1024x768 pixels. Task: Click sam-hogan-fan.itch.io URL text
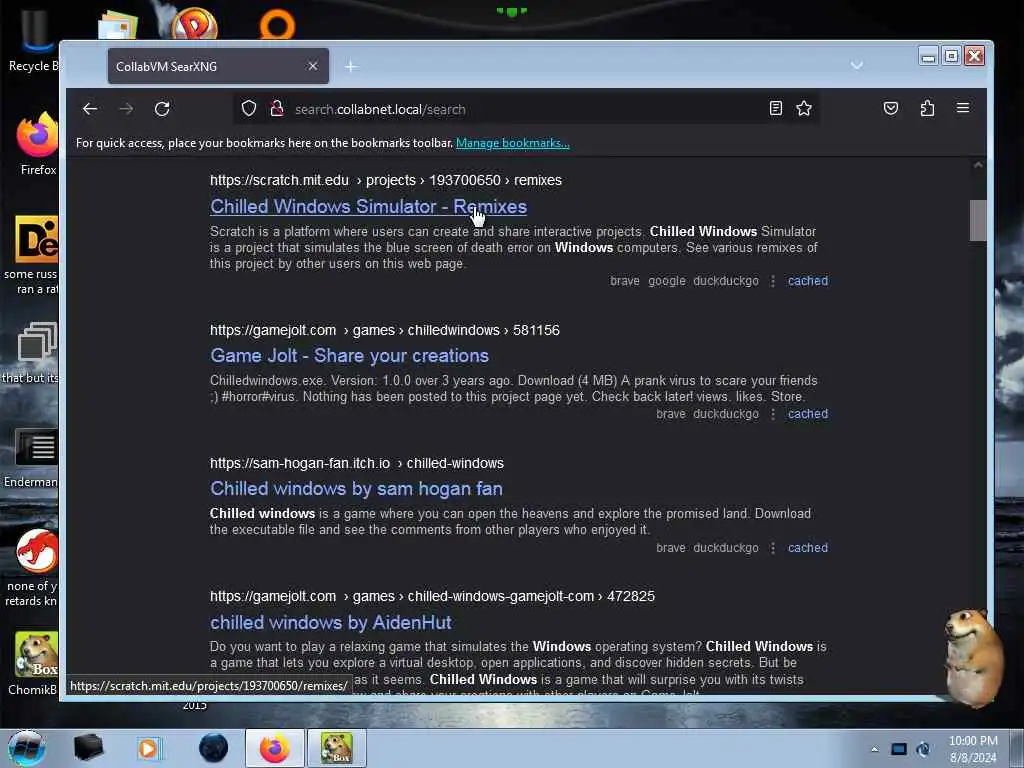point(357,464)
